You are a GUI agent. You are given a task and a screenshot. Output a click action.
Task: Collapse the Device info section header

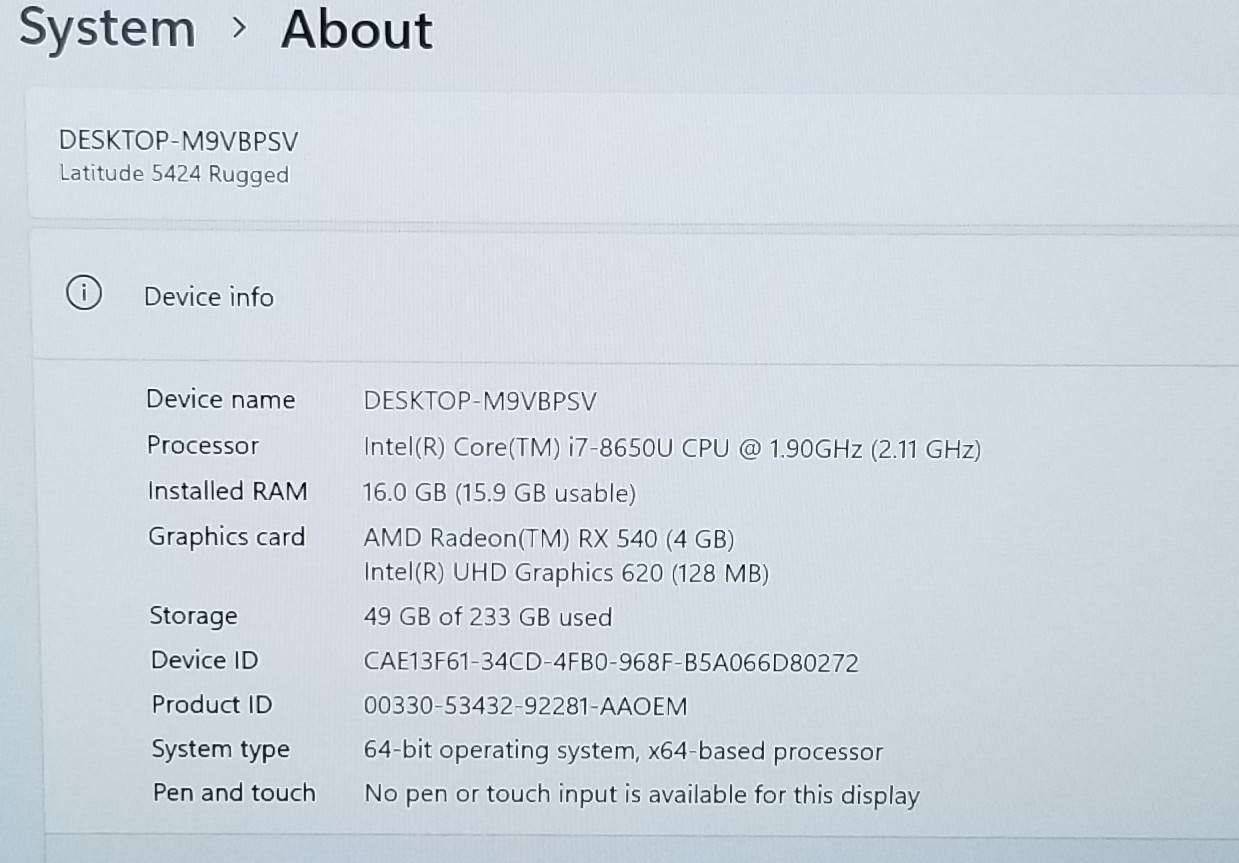tap(636, 296)
